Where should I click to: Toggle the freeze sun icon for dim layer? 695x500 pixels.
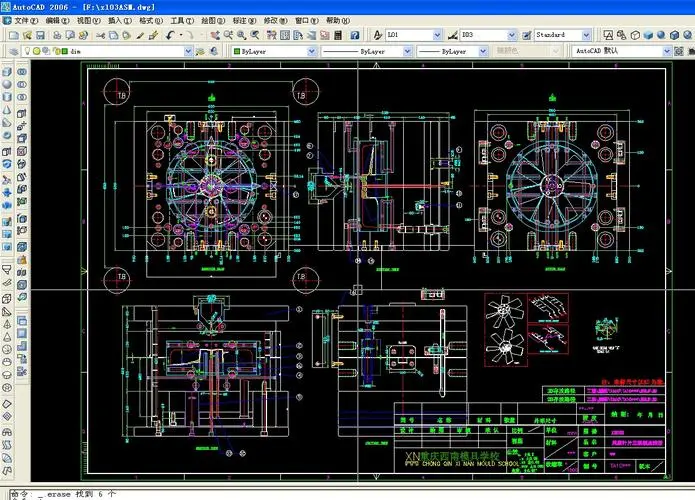[35, 50]
